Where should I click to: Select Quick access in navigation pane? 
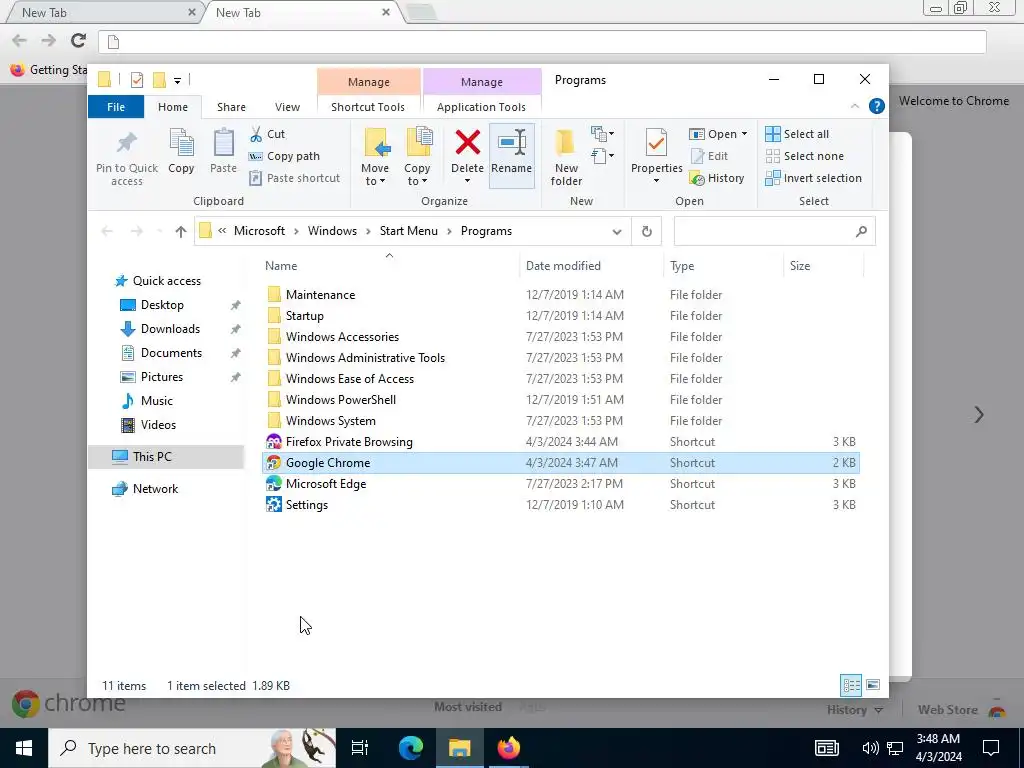[x=167, y=281]
